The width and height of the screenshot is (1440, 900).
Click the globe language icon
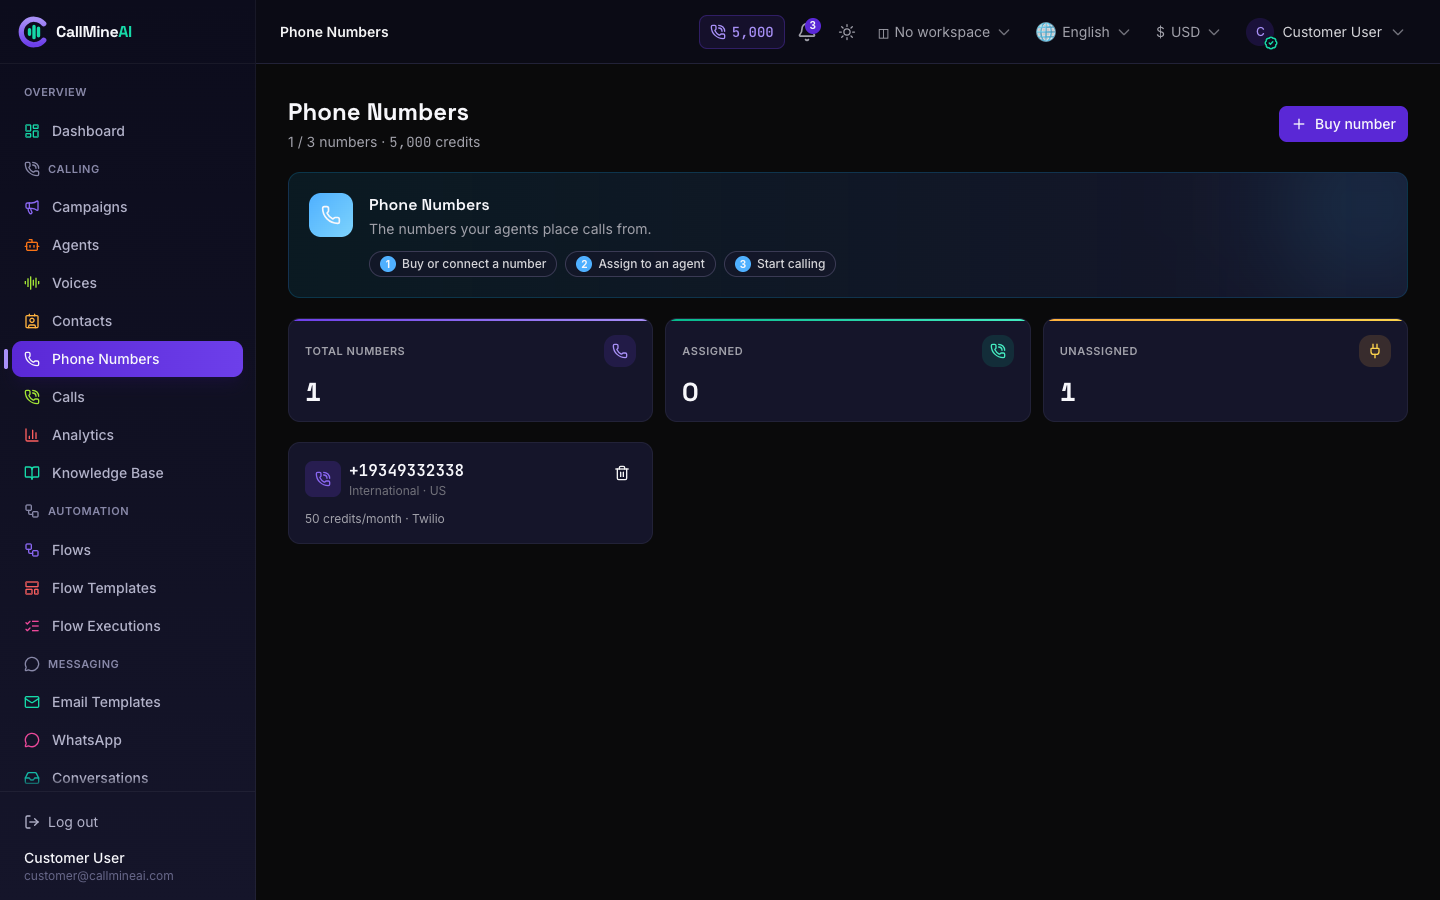[x=1046, y=32]
